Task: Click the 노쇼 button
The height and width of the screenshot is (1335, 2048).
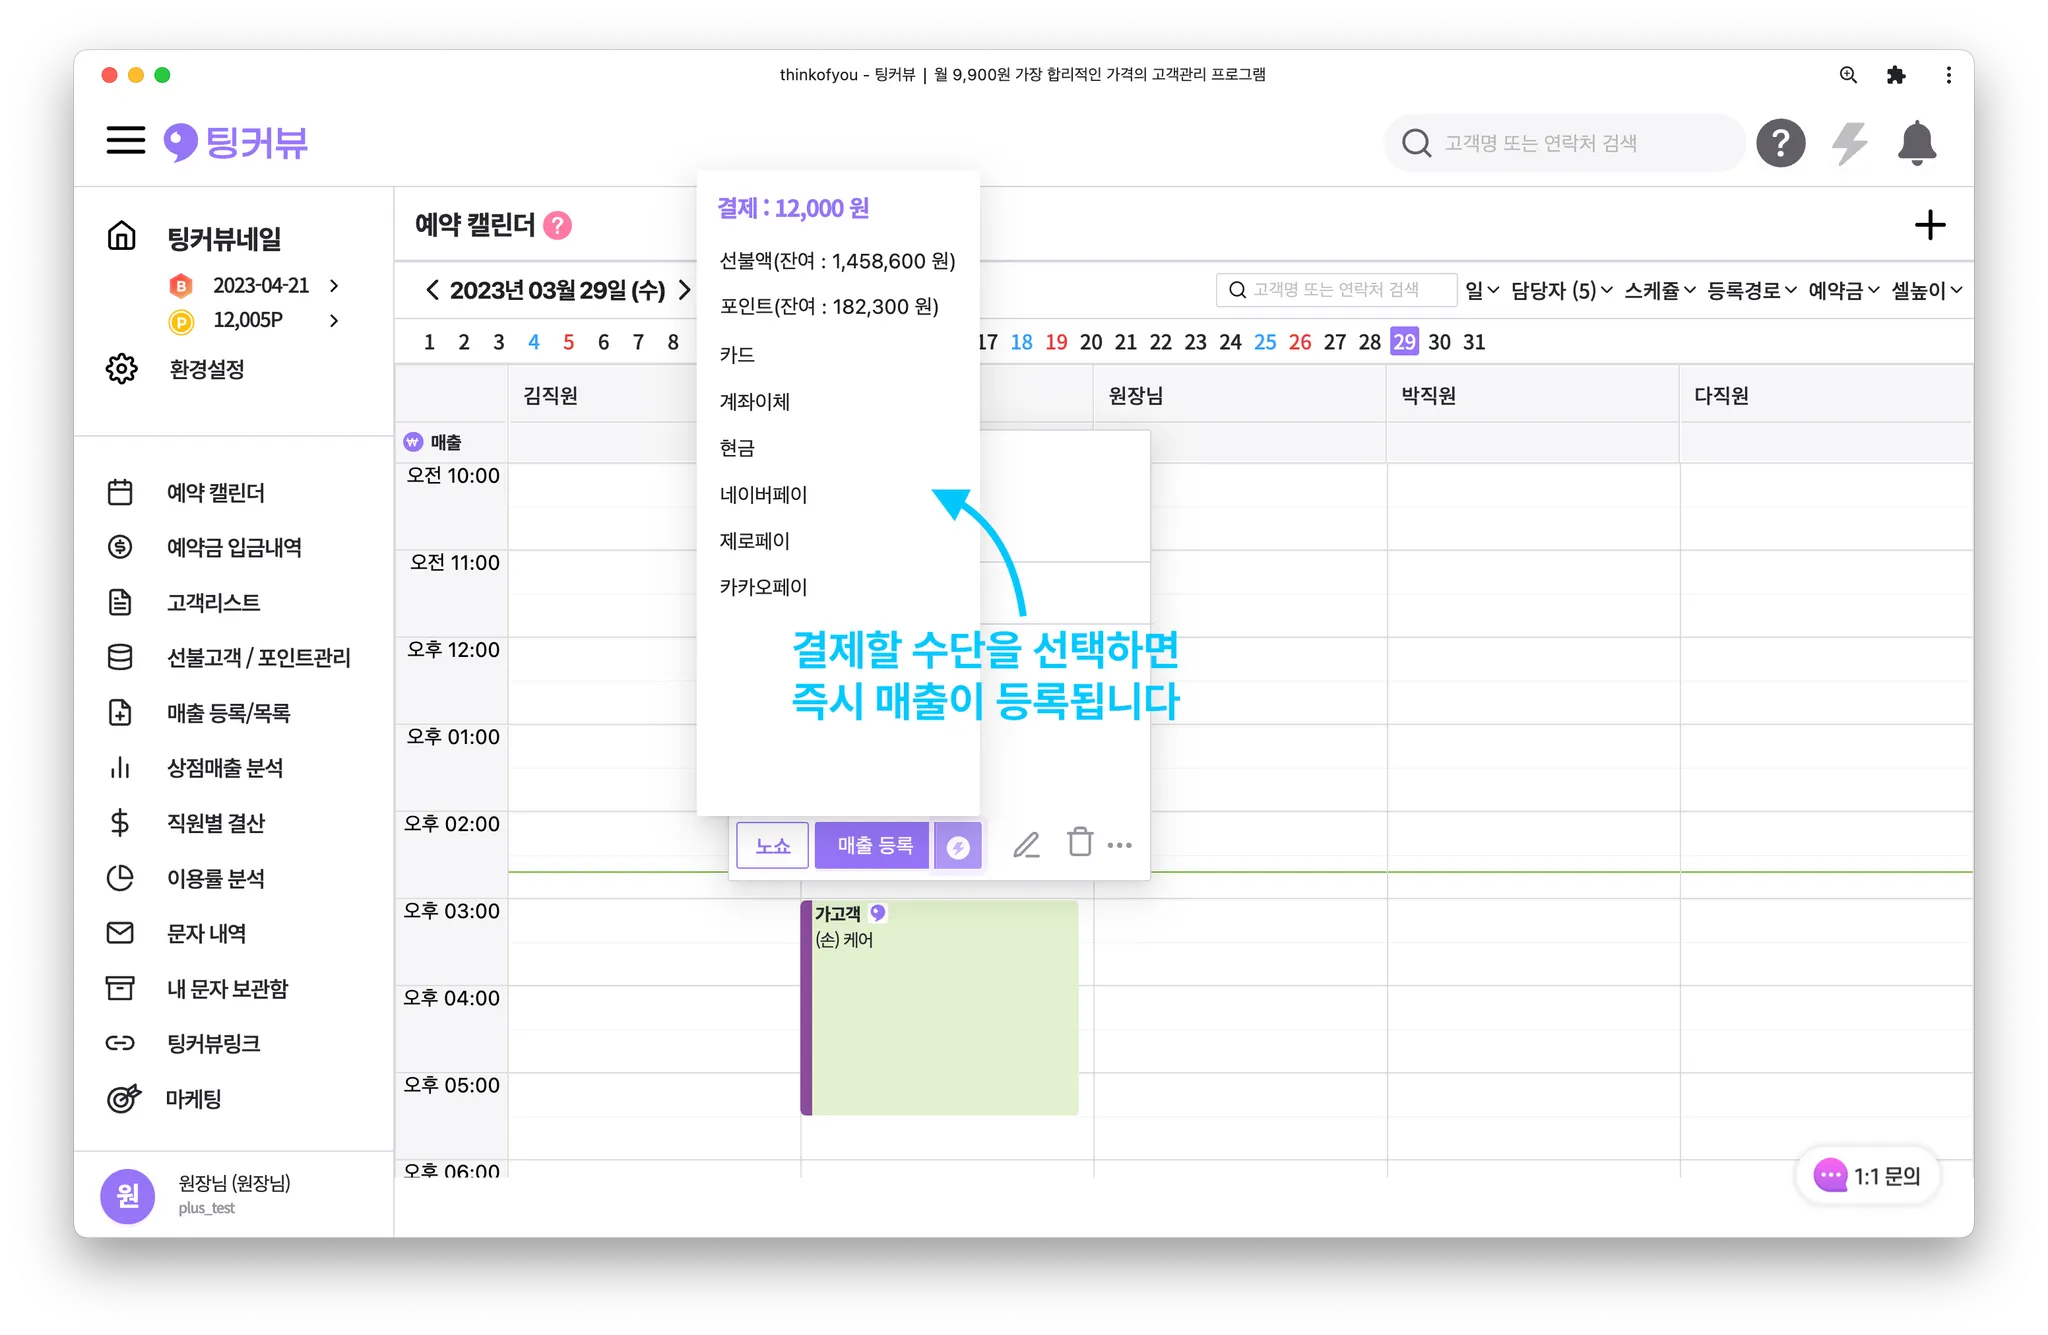Action: [x=772, y=846]
